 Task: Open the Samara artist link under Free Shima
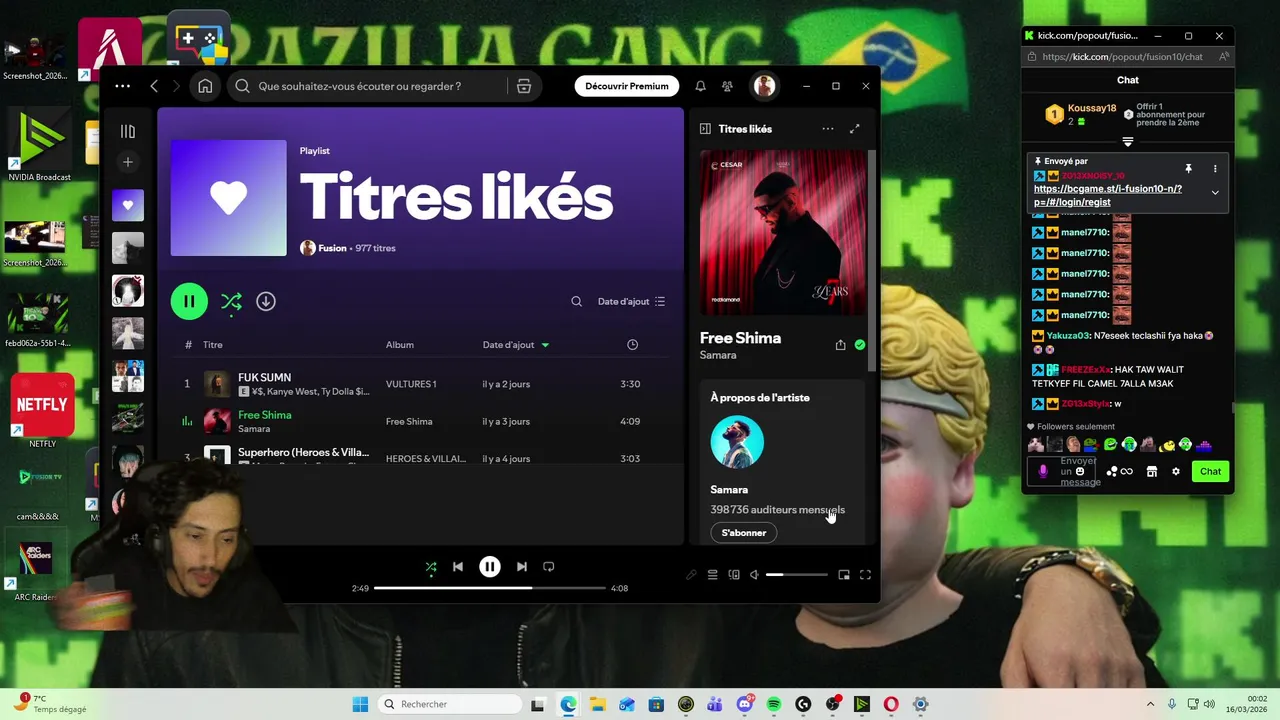coord(718,355)
